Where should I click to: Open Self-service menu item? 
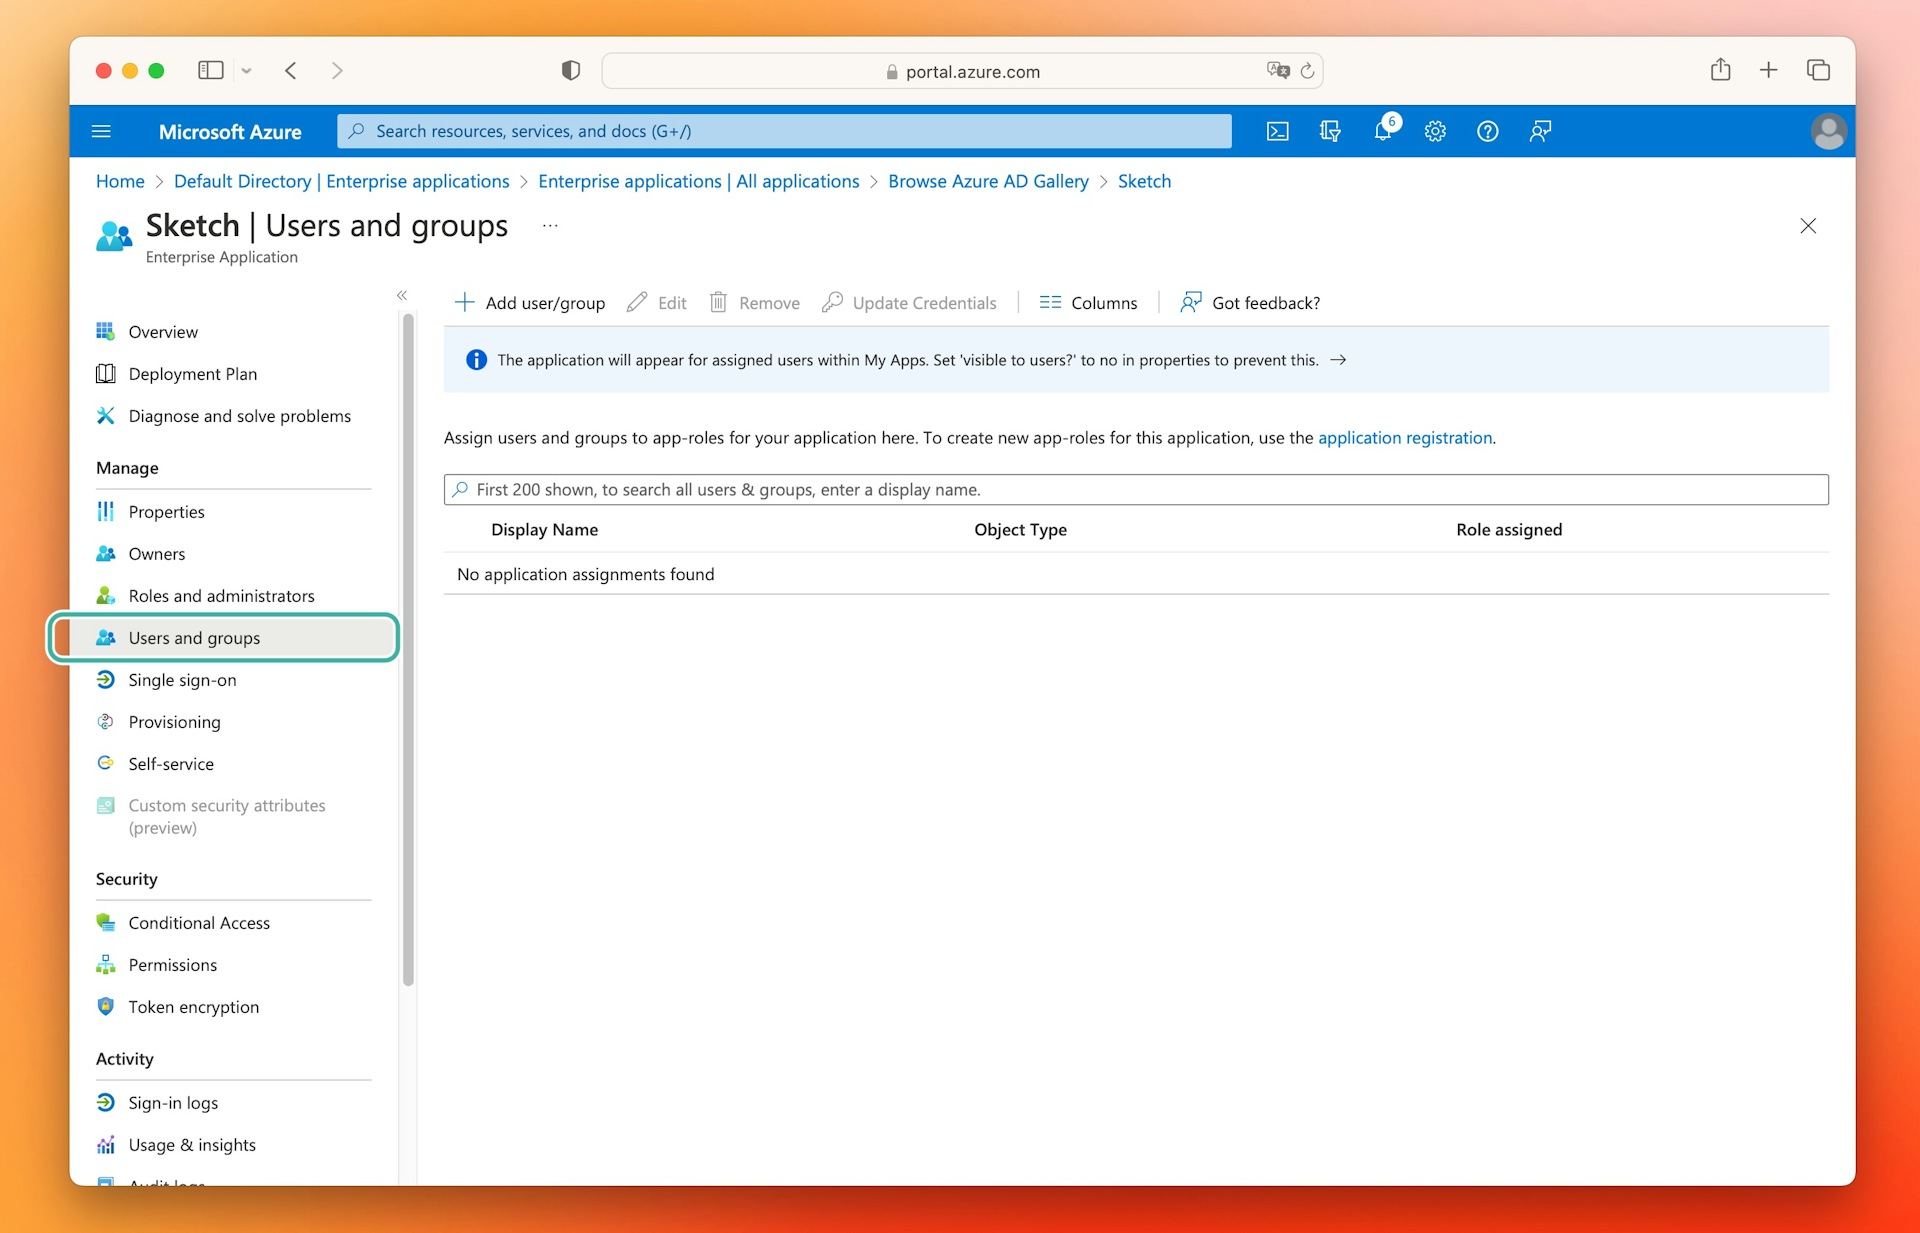click(x=171, y=764)
